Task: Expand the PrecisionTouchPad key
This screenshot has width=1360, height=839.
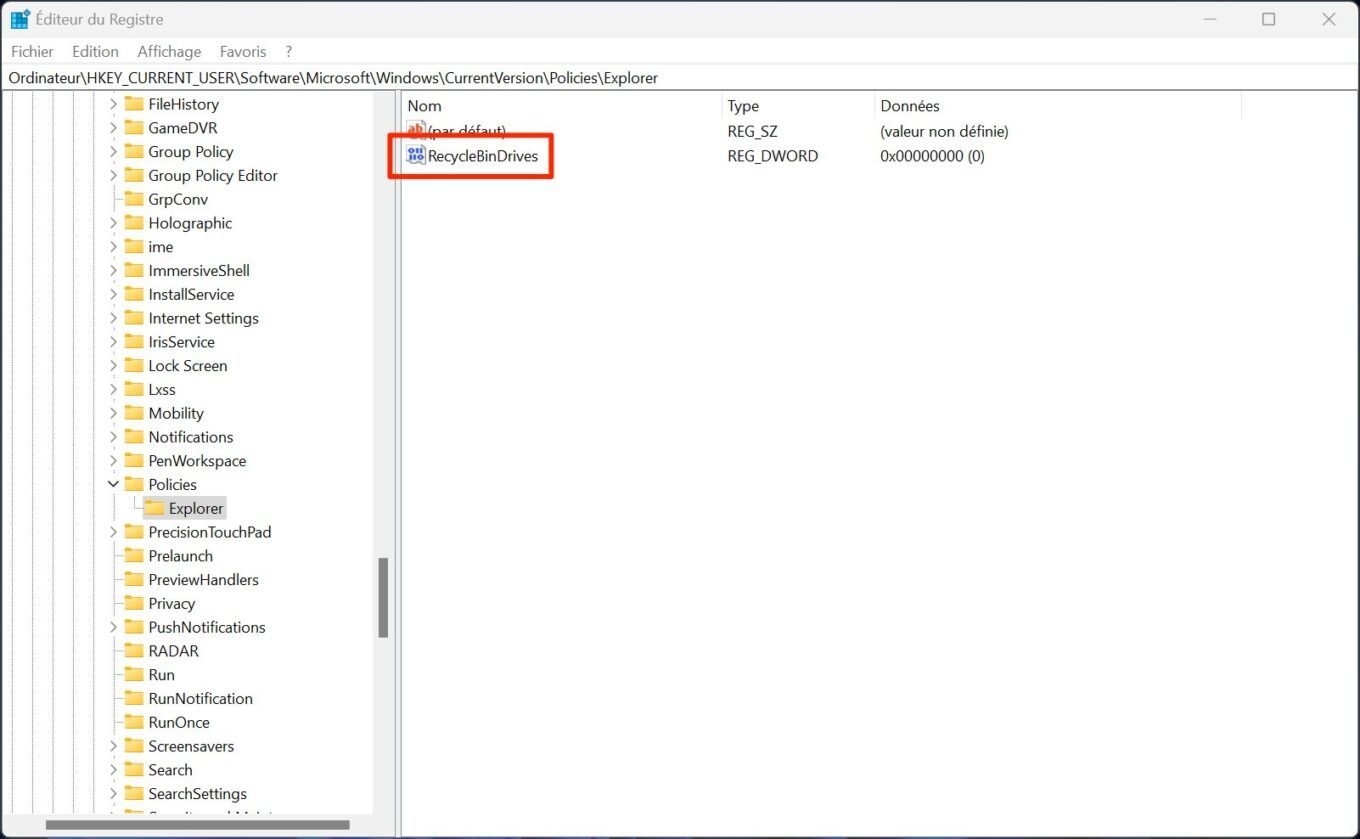Action: click(x=113, y=532)
